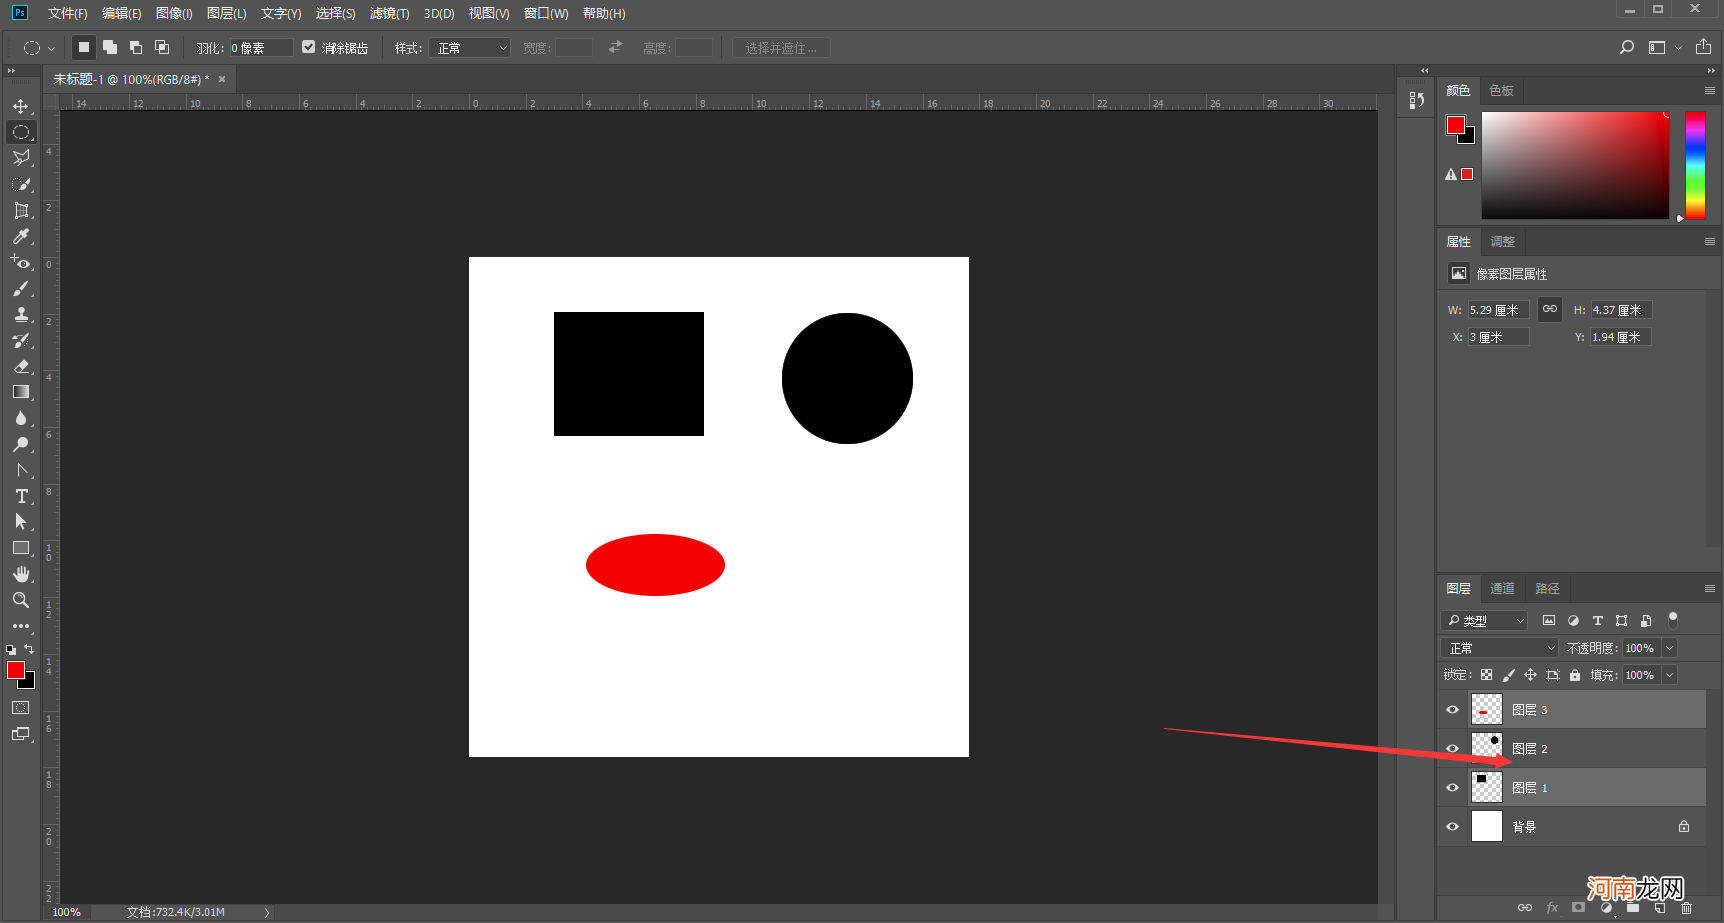Select the Gradient tool

tap(21, 392)
